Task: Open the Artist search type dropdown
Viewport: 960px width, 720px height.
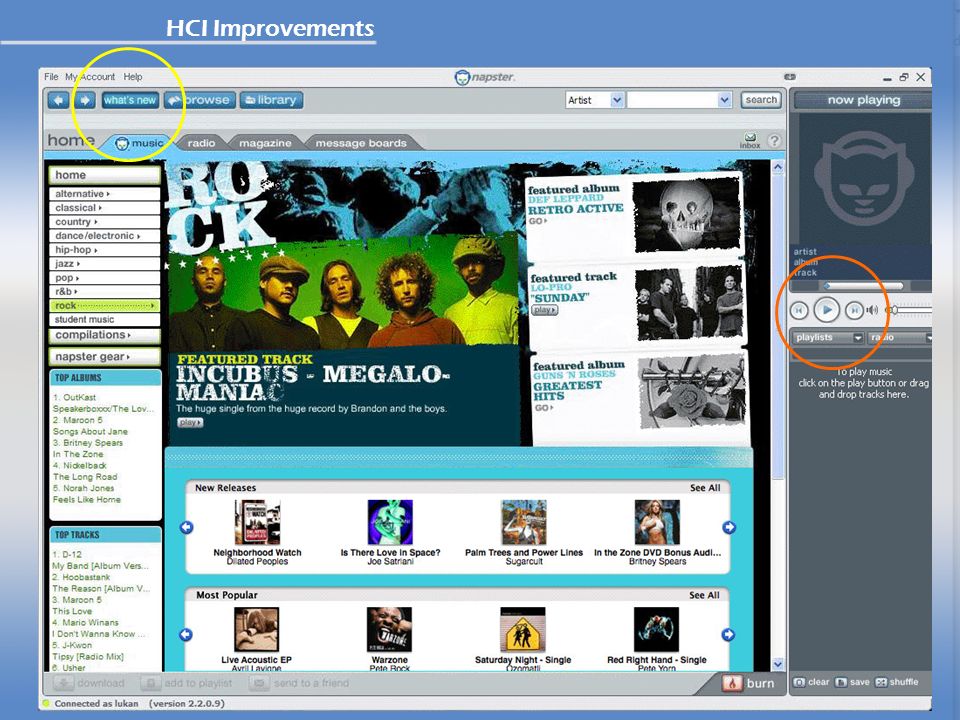Action: click(x=617, y=100)
